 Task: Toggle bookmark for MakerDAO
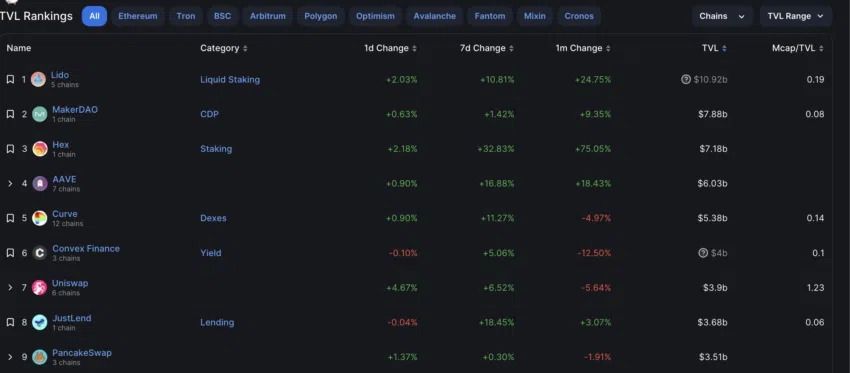[x=10, y=114]
